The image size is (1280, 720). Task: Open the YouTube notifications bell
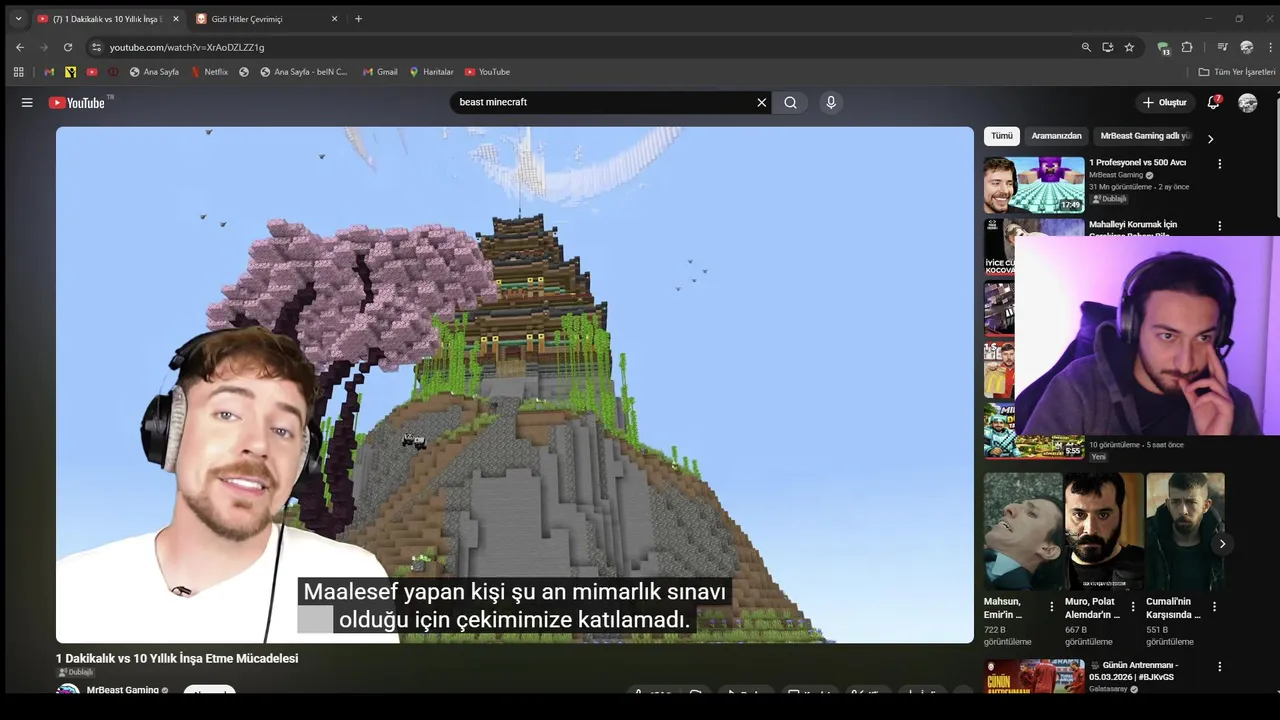click(1213, 102)
